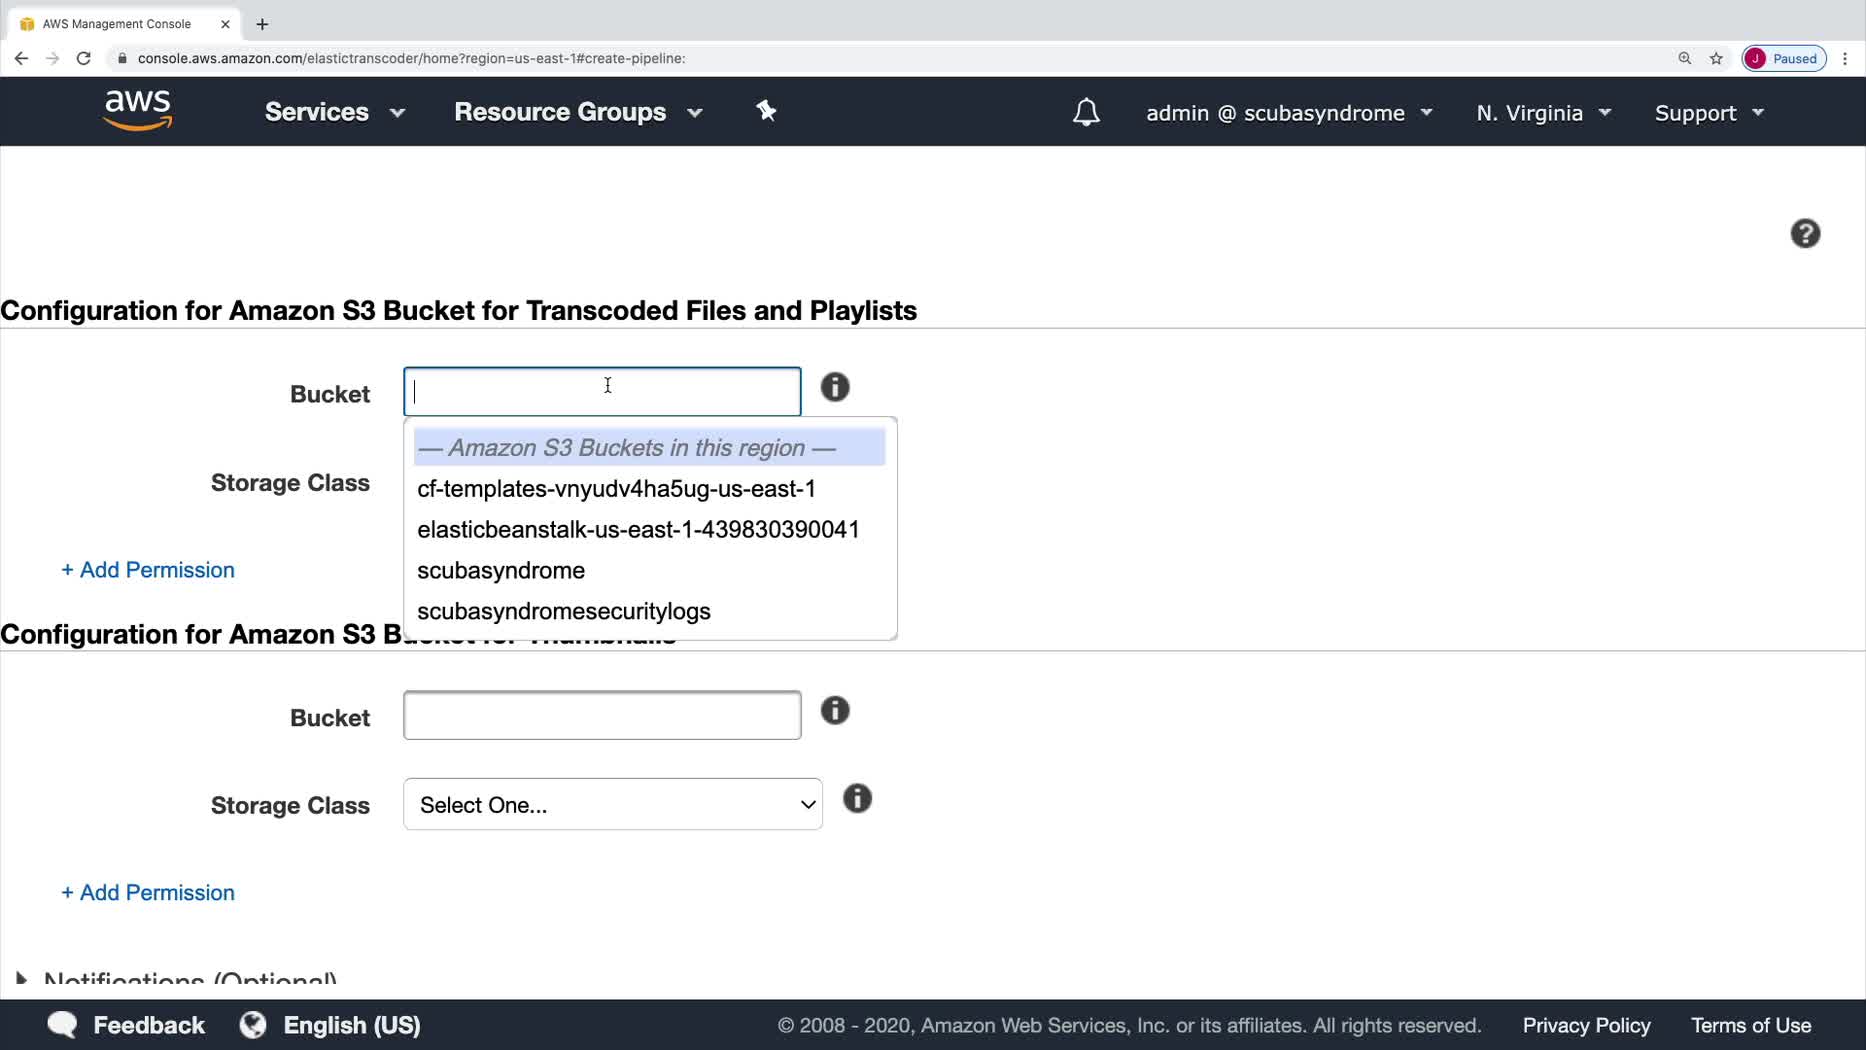1866x1050 pixels.
Task: Bookmark this page with the star icon
Action: pyautogui.click(x=1716, y=58)
